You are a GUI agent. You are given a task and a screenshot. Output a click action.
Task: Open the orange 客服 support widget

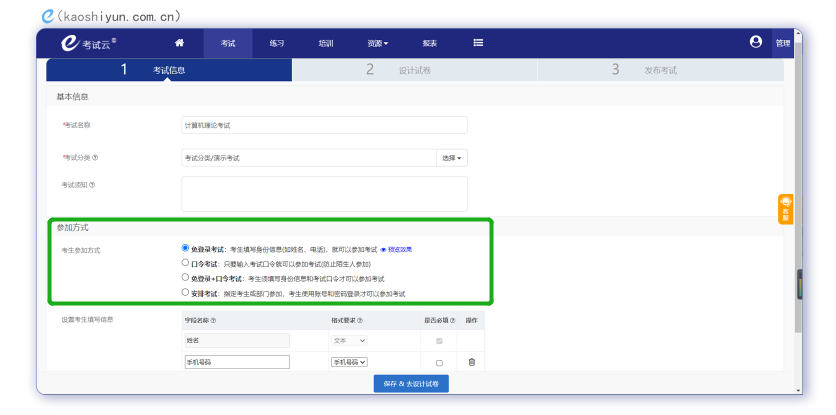pos(785,209)
